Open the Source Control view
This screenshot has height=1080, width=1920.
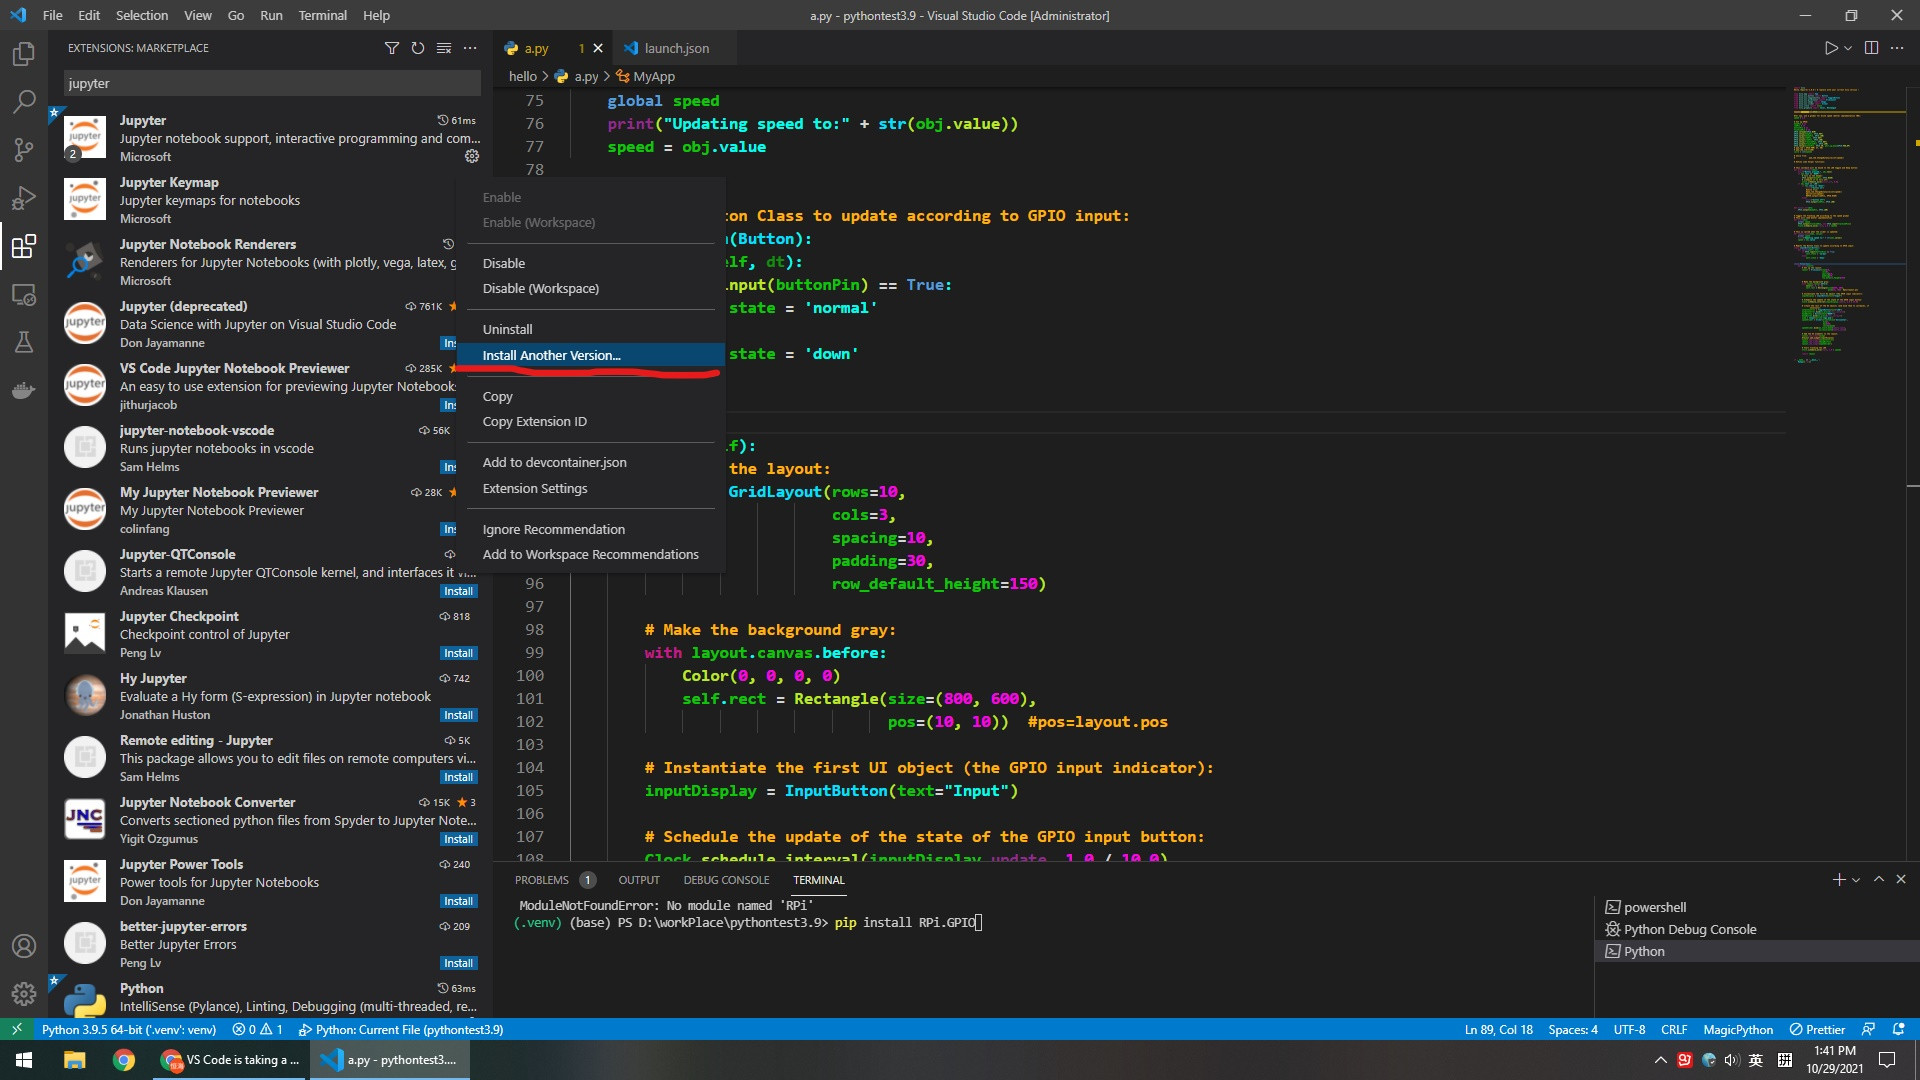[x=24, y=149]
